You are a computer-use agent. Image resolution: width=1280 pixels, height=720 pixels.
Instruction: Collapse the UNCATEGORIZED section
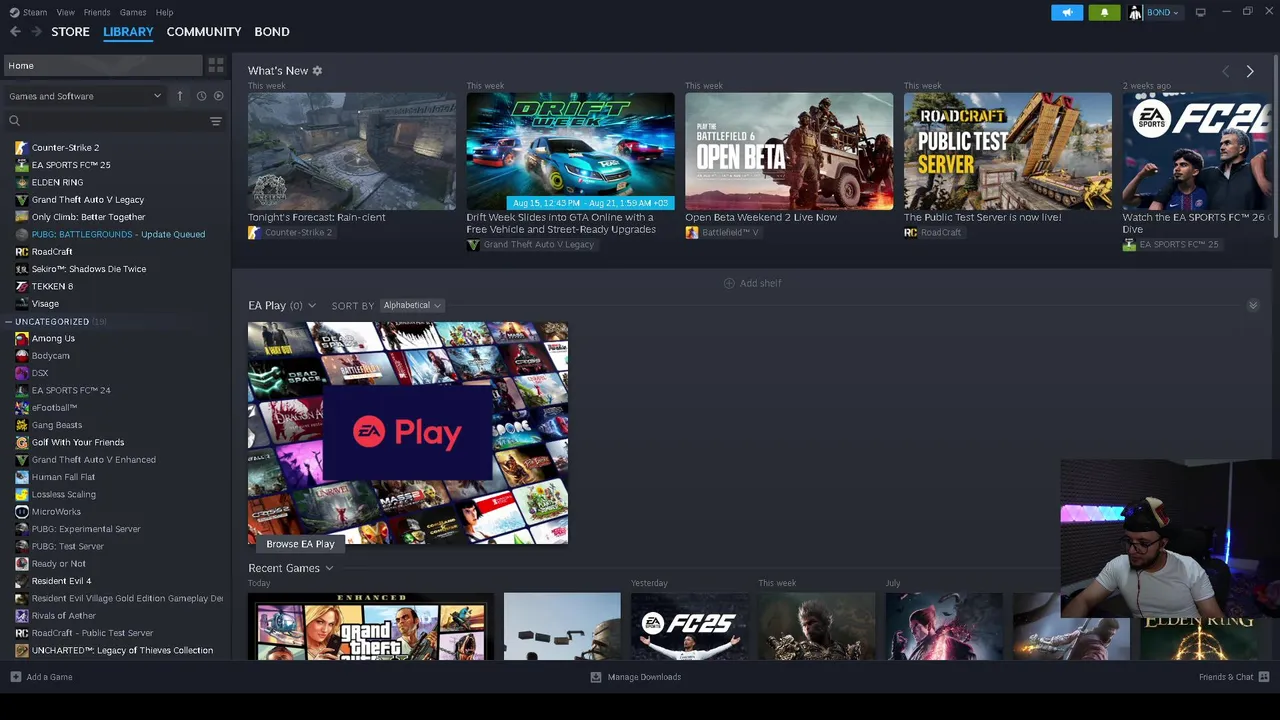8,322
